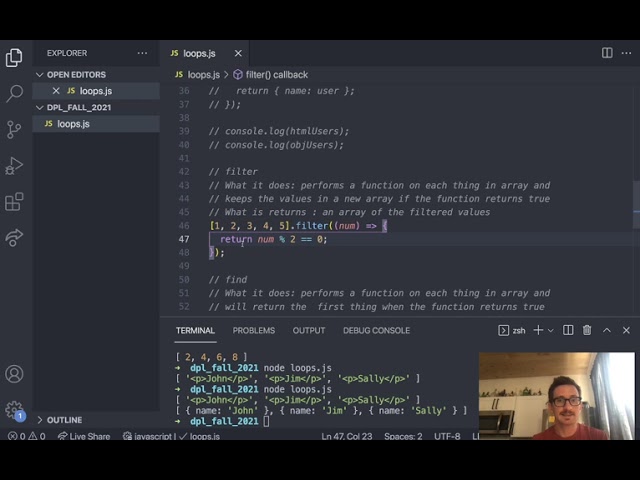Open the Manage gear icon
The height and width of the screenshot is (480, 640).
click(x=14, y=410)
